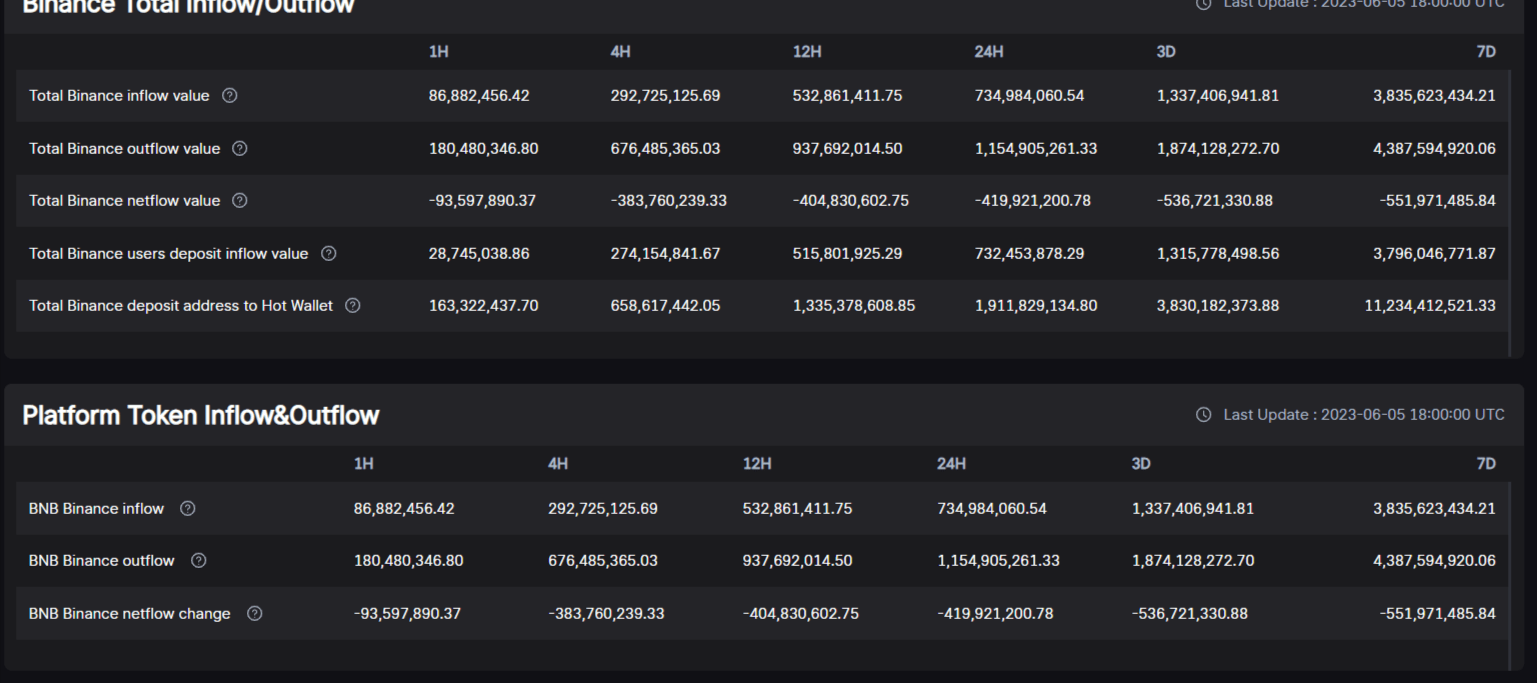
Task: Click Total Binance users deposit inflow value label
Action: pyautogui.click(x=168, y=253)
